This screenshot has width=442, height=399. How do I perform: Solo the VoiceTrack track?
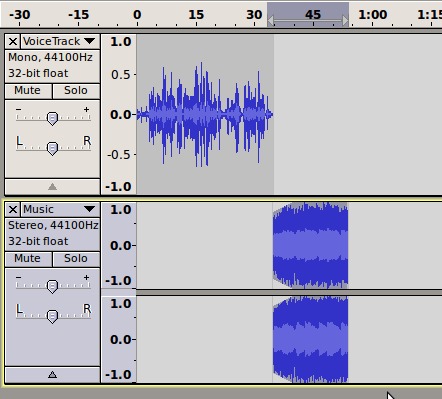click(x=76, y=91)
